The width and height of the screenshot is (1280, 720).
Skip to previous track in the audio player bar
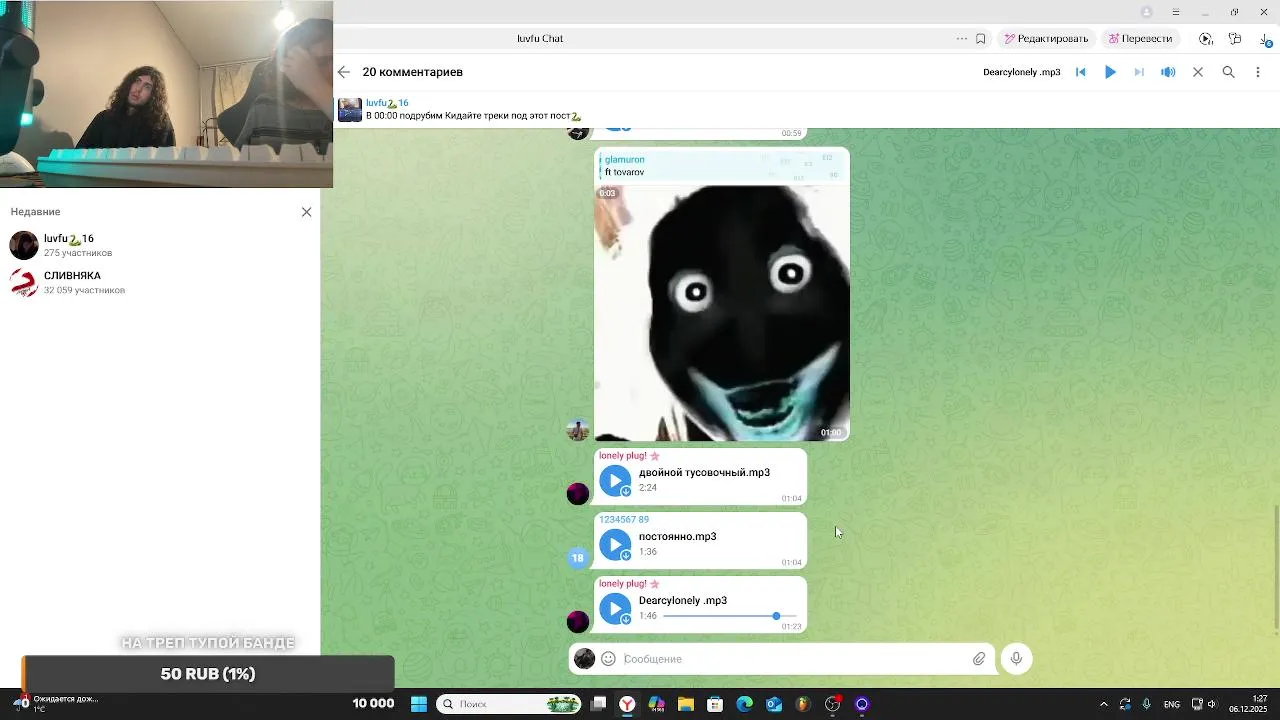click(1080, 72)
